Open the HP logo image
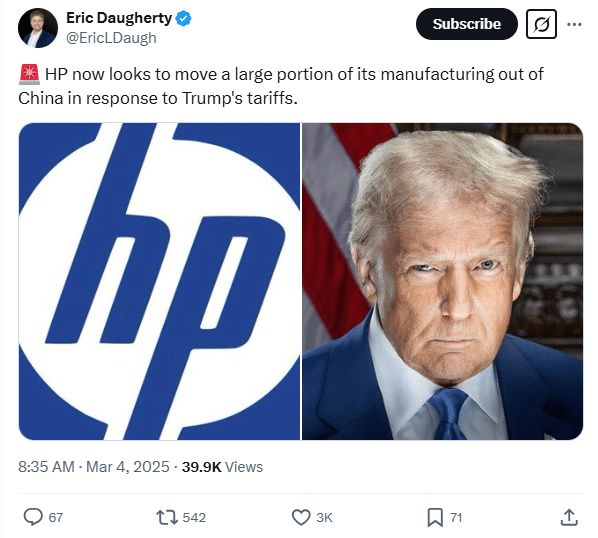The width and height of the screenshot is (598, 538). 159,281
